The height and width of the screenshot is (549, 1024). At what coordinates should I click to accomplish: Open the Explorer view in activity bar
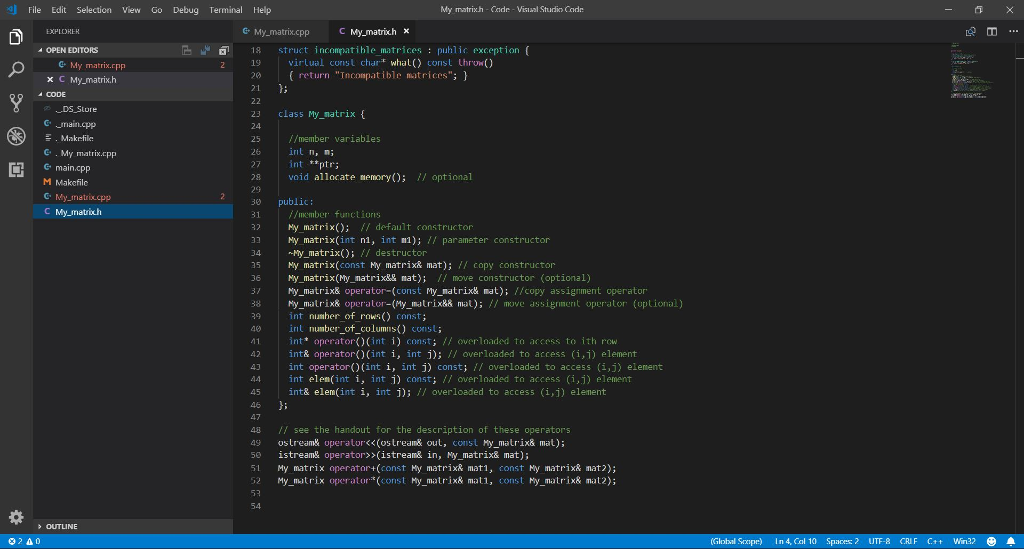pos(16,37)
